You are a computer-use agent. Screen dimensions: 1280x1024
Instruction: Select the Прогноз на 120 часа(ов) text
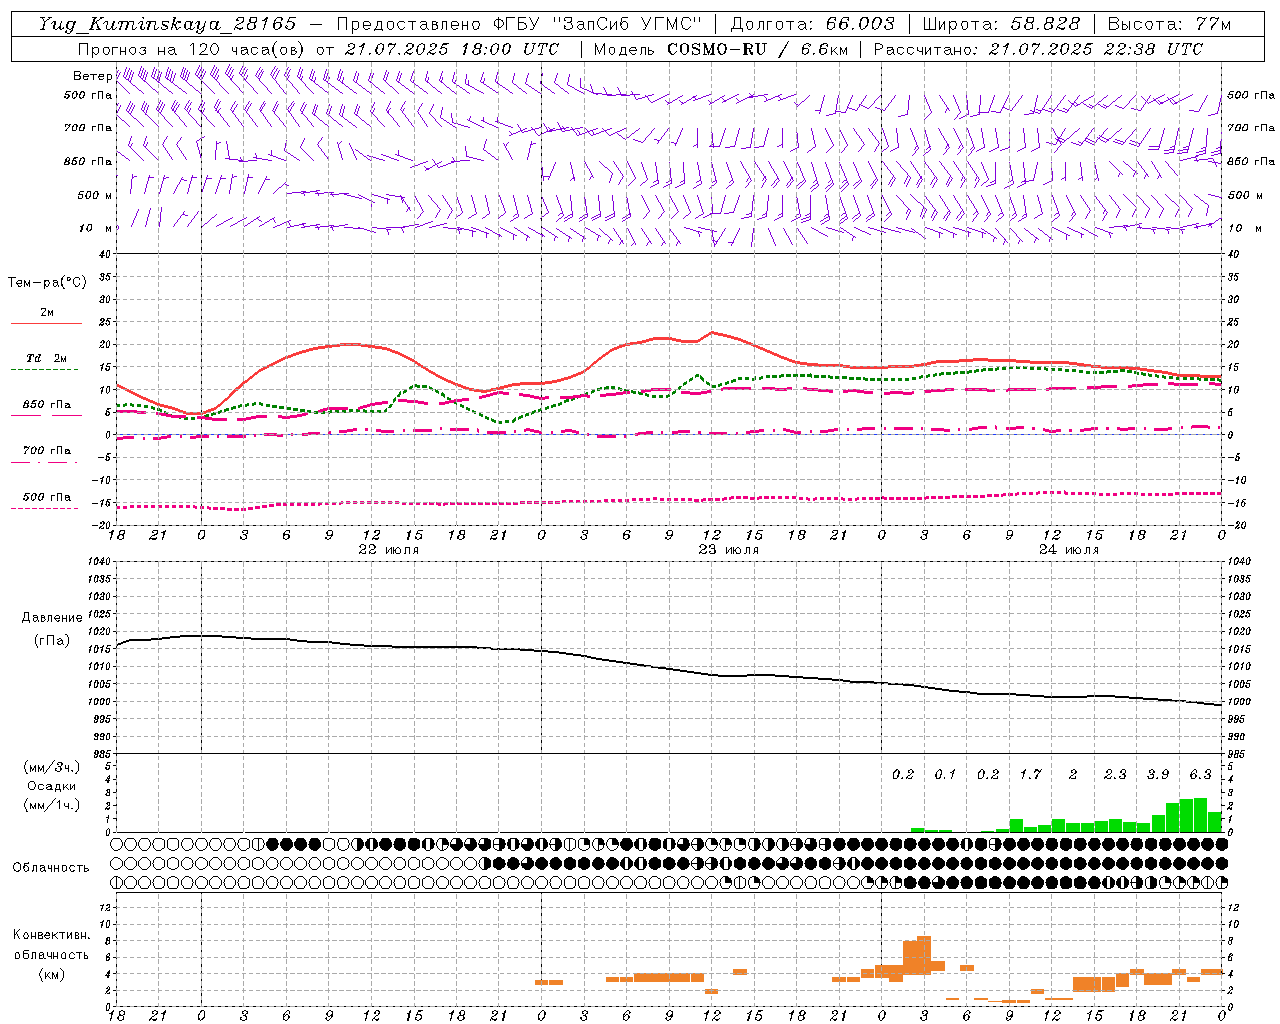pos(192,49)
